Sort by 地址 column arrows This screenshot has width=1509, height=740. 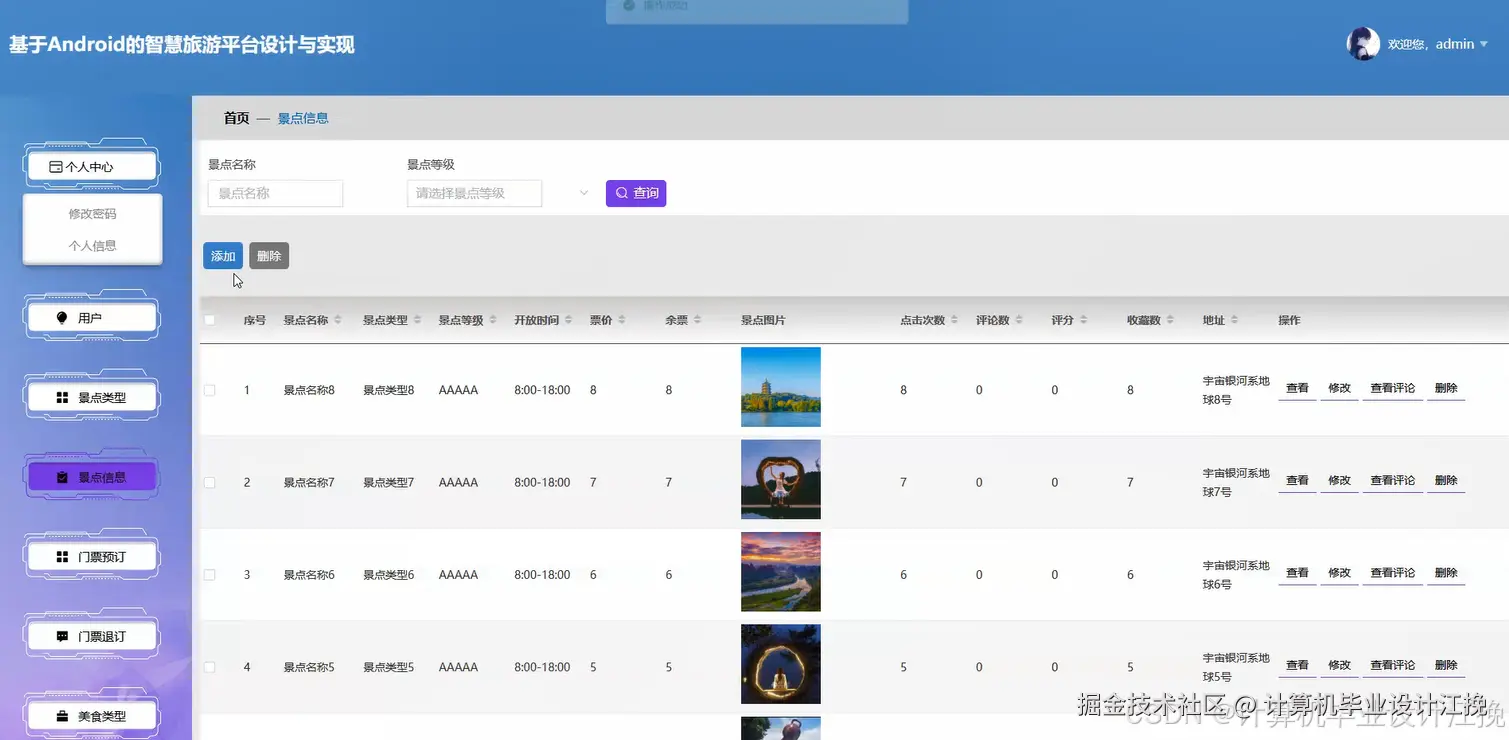[x=1234, y=320]
